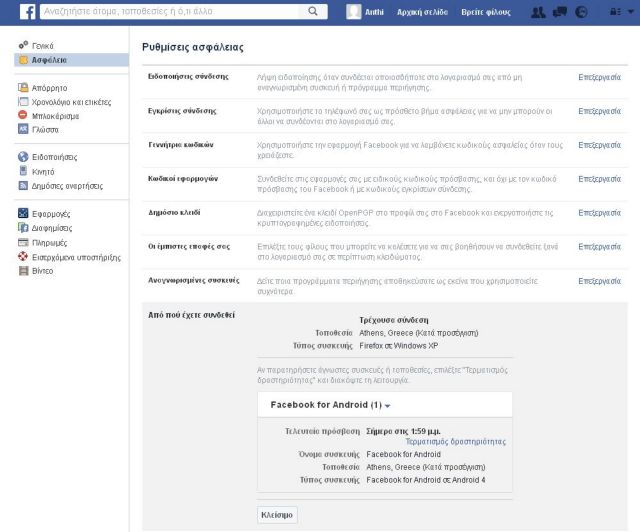This screenshot has height=532, width=640.
Task: Click Τερματισμός δραστηριότητας link
Action: click(456, 441)
